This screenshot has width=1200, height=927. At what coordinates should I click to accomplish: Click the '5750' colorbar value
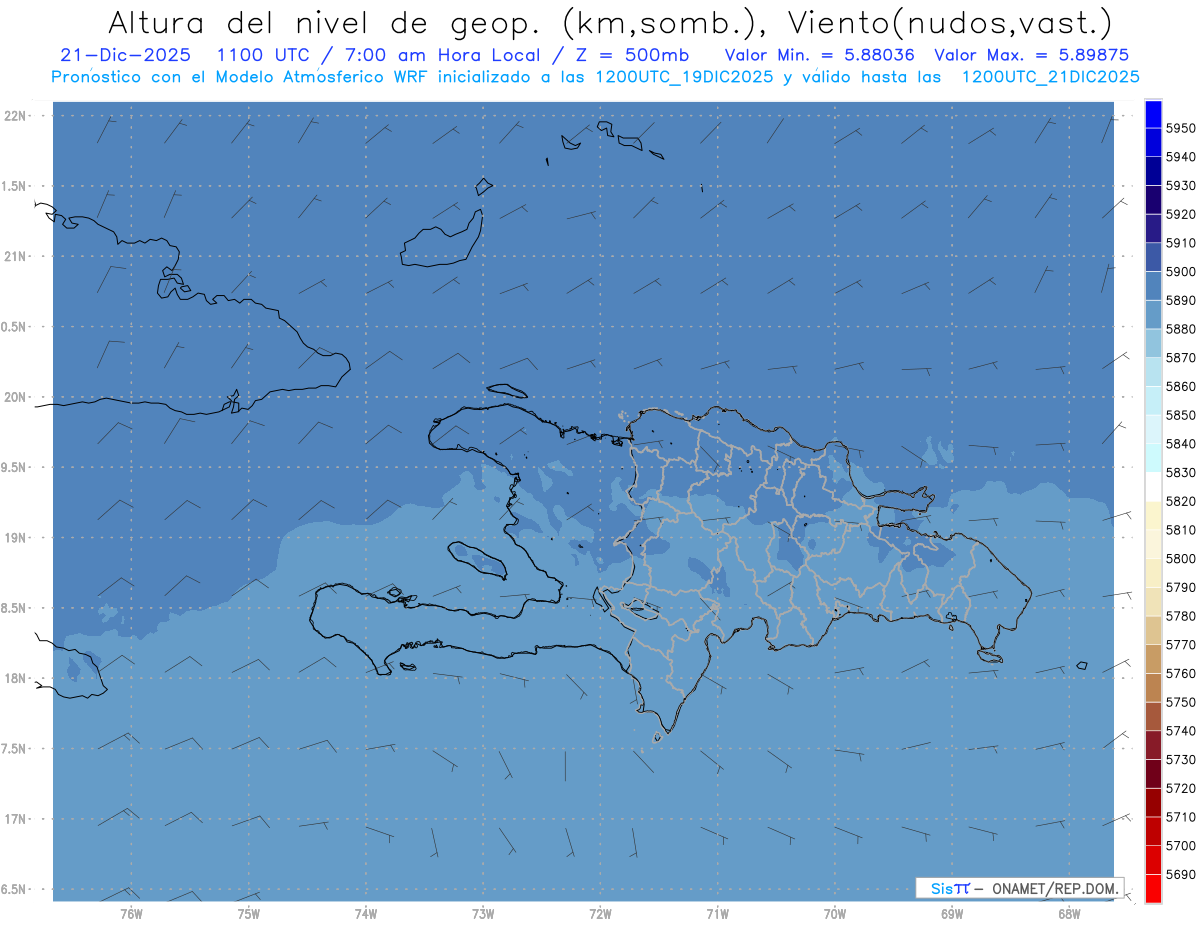[1180, 702]
